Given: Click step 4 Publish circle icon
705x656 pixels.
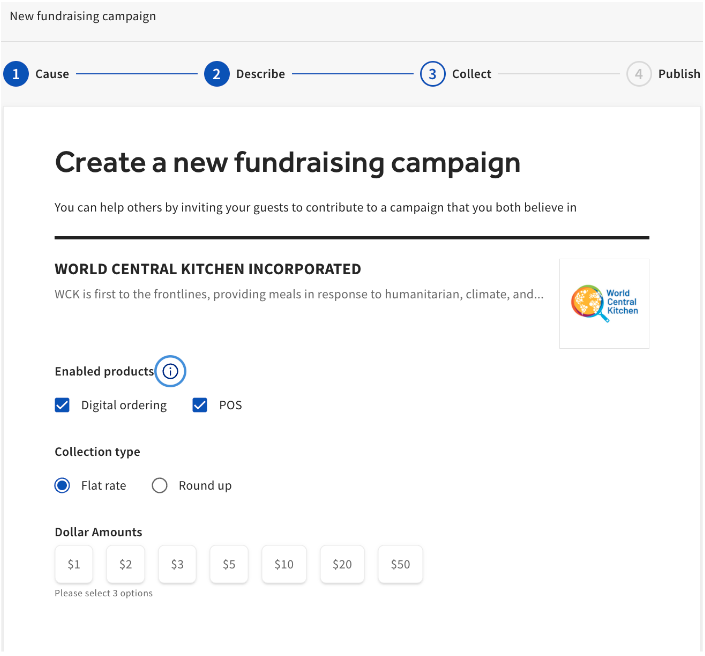Looking at the screenshot, I should (639, 74).
